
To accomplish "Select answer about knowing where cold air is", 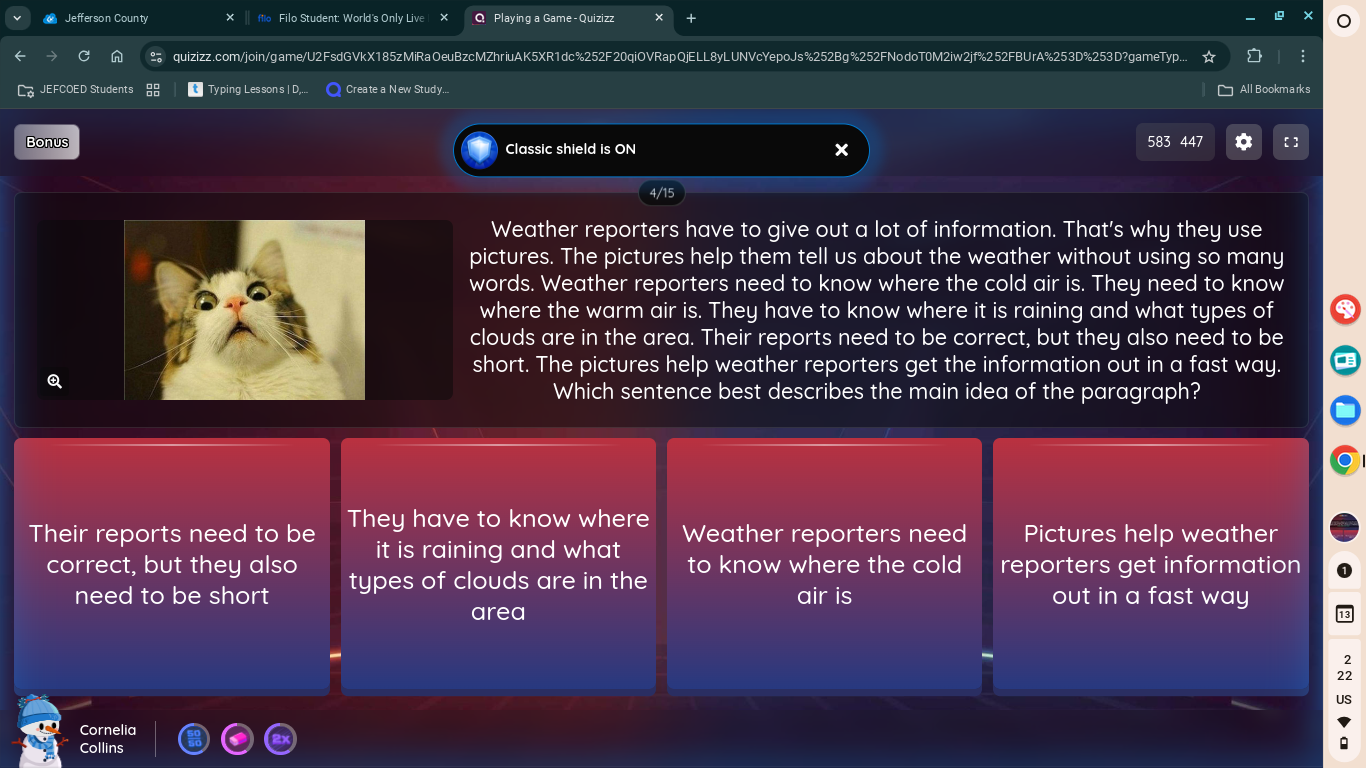I will (x=824, y=565).
